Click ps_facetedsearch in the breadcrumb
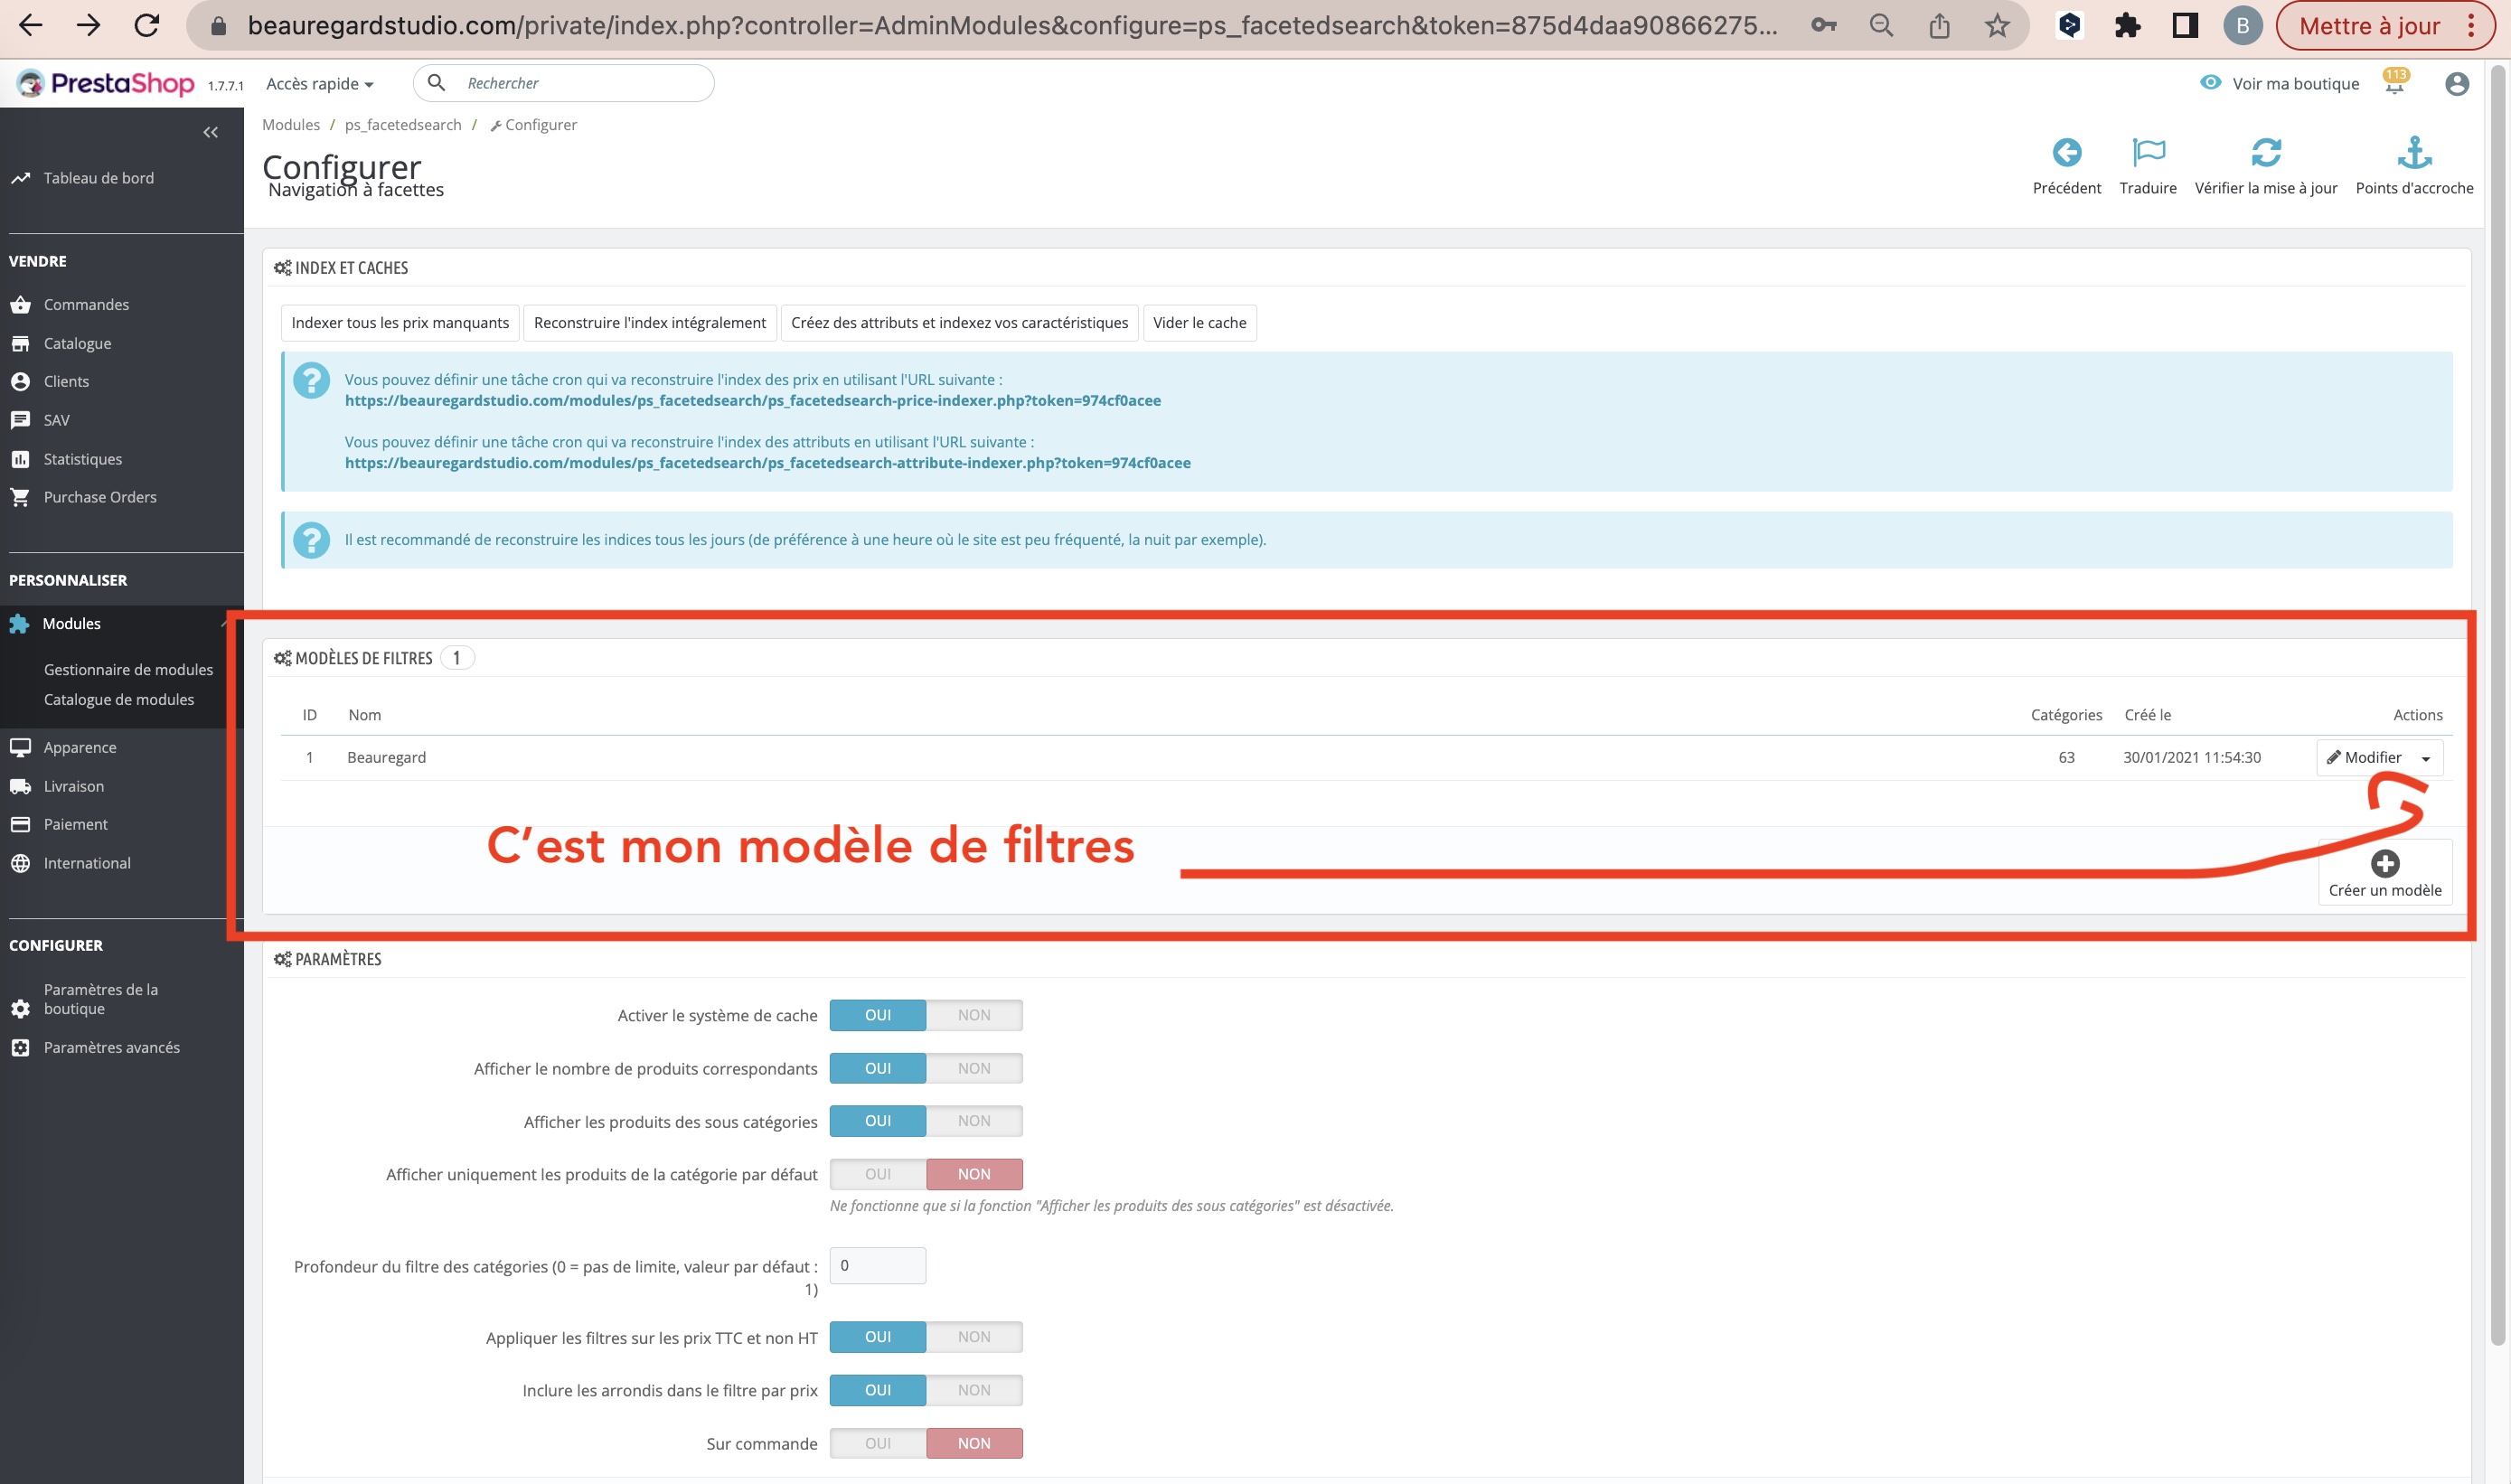This screenshot has height=1484, width=2511. [402, 124]
